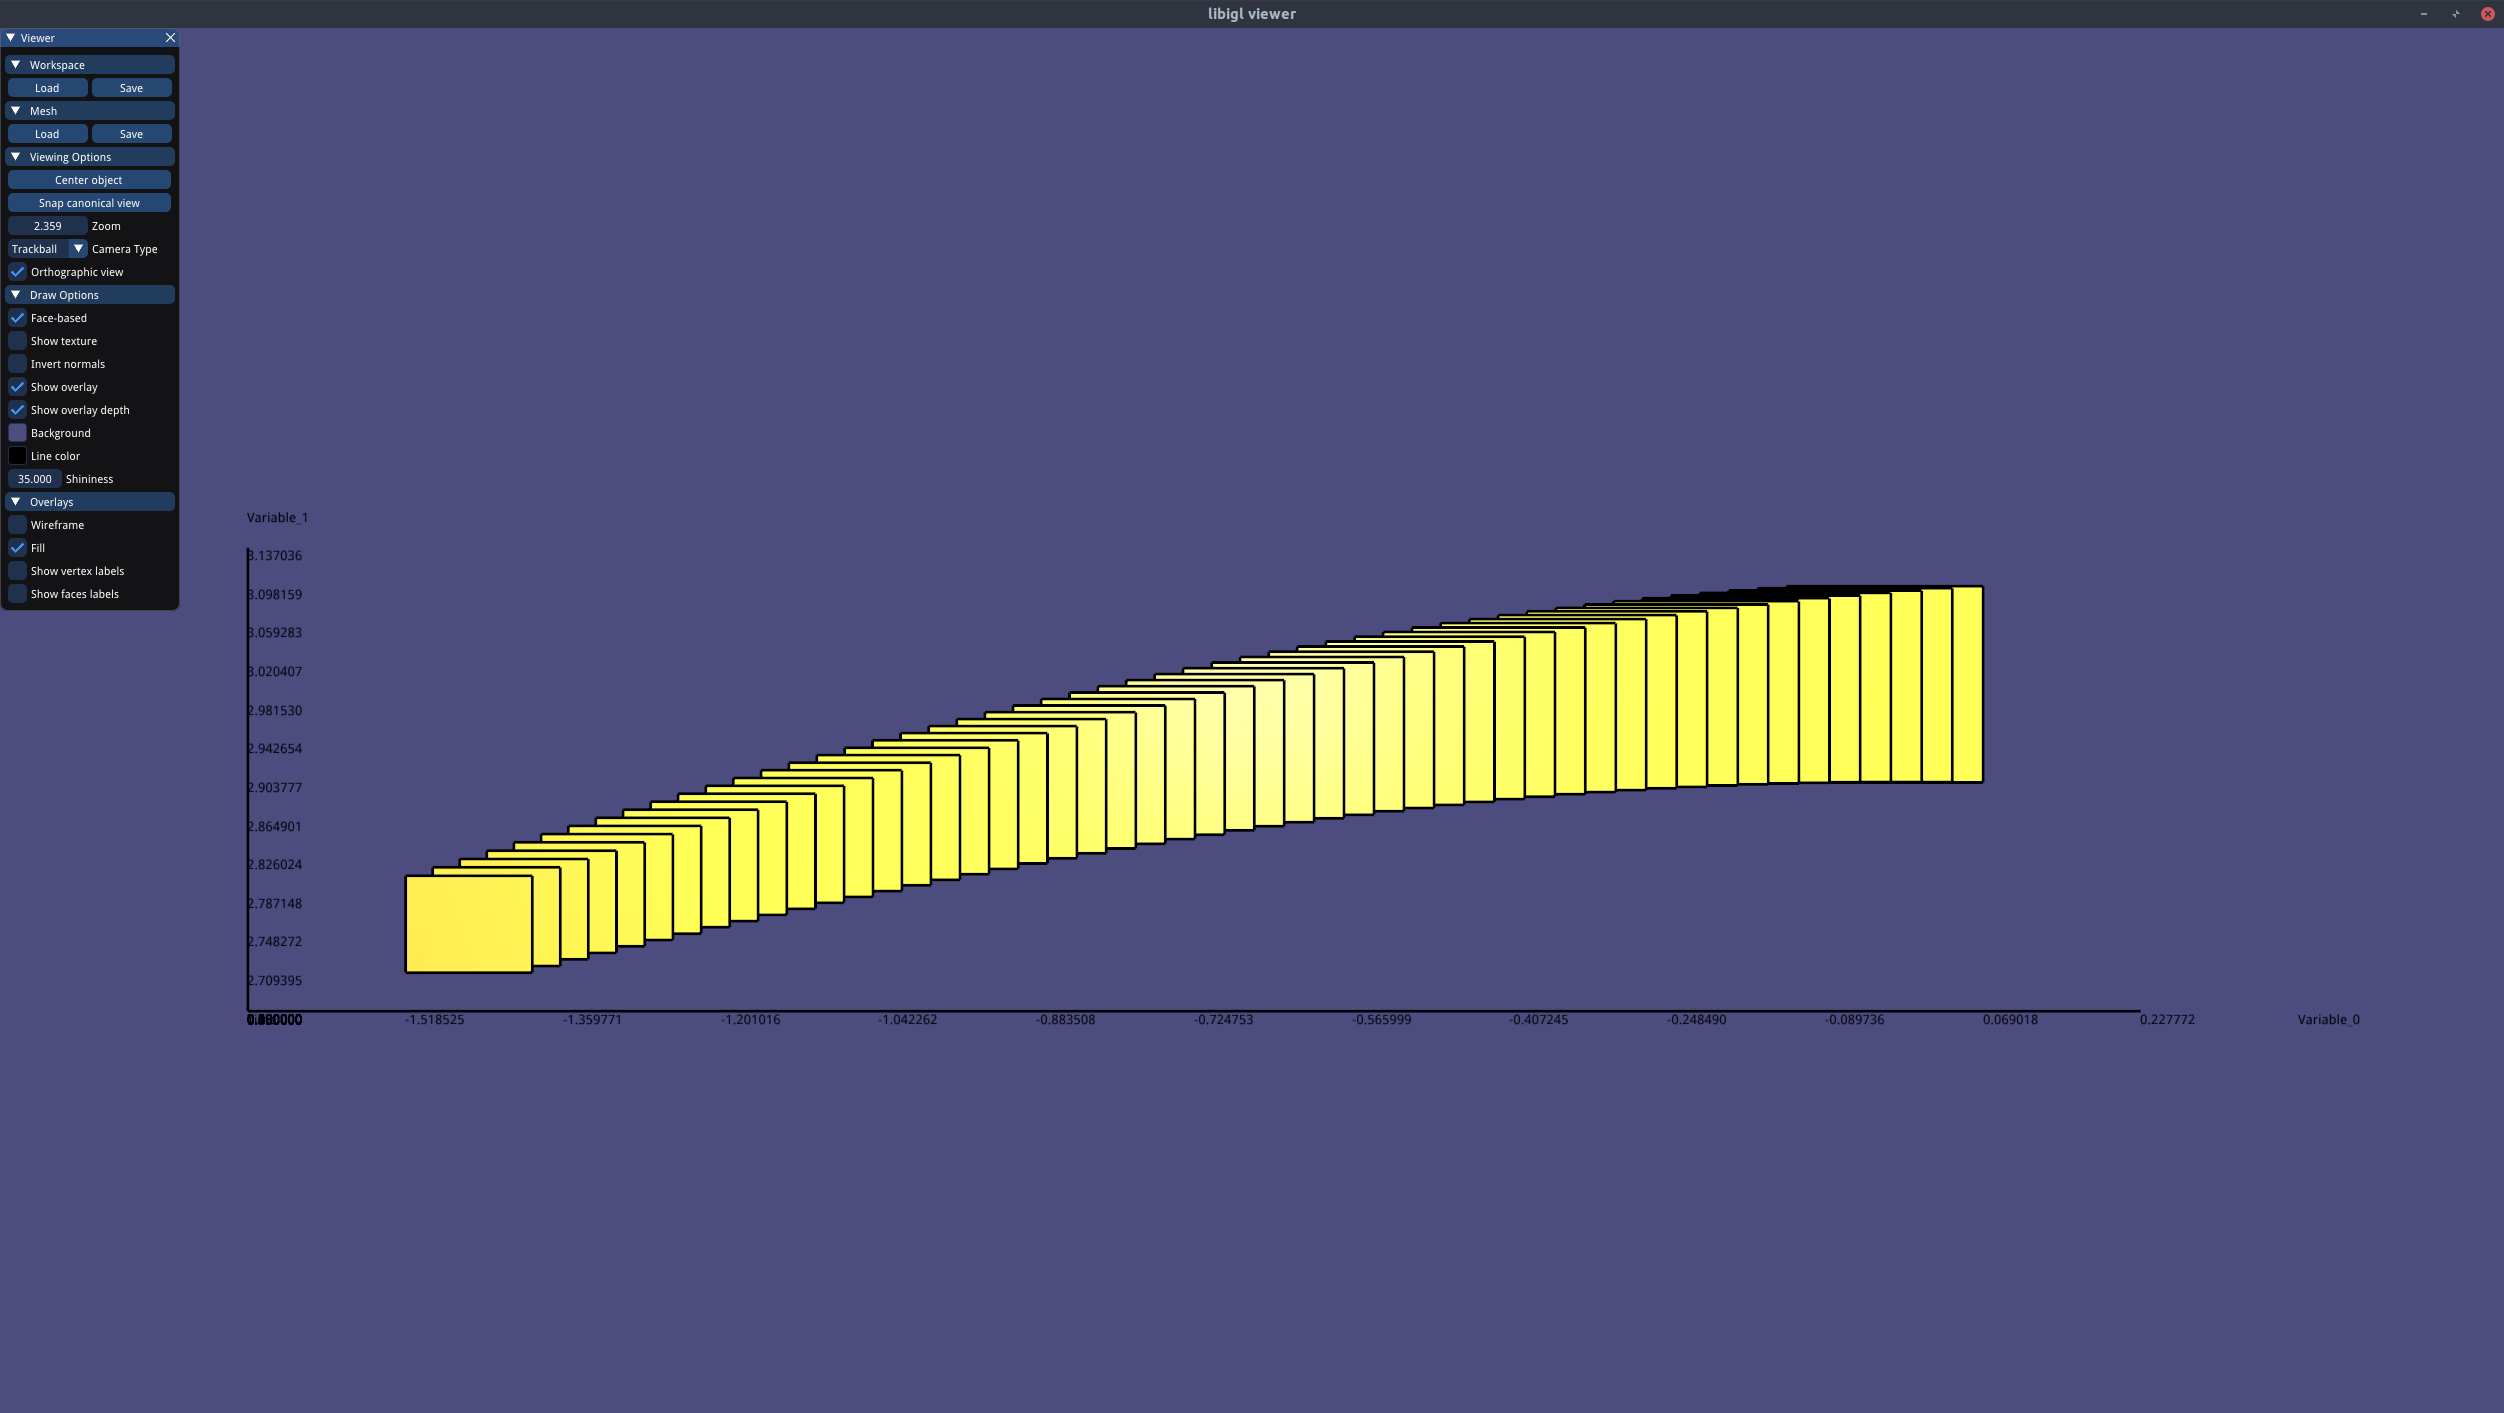Load a workspace file
The image size is (2504, 1413).
(x=47, y=88)
